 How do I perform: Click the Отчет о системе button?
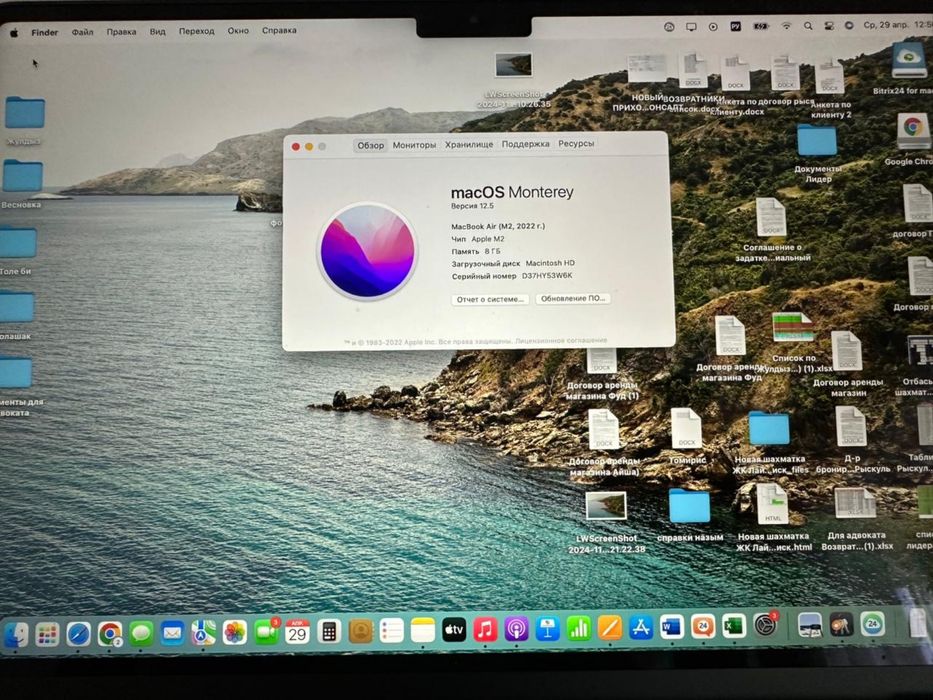[x=490, y=299]
